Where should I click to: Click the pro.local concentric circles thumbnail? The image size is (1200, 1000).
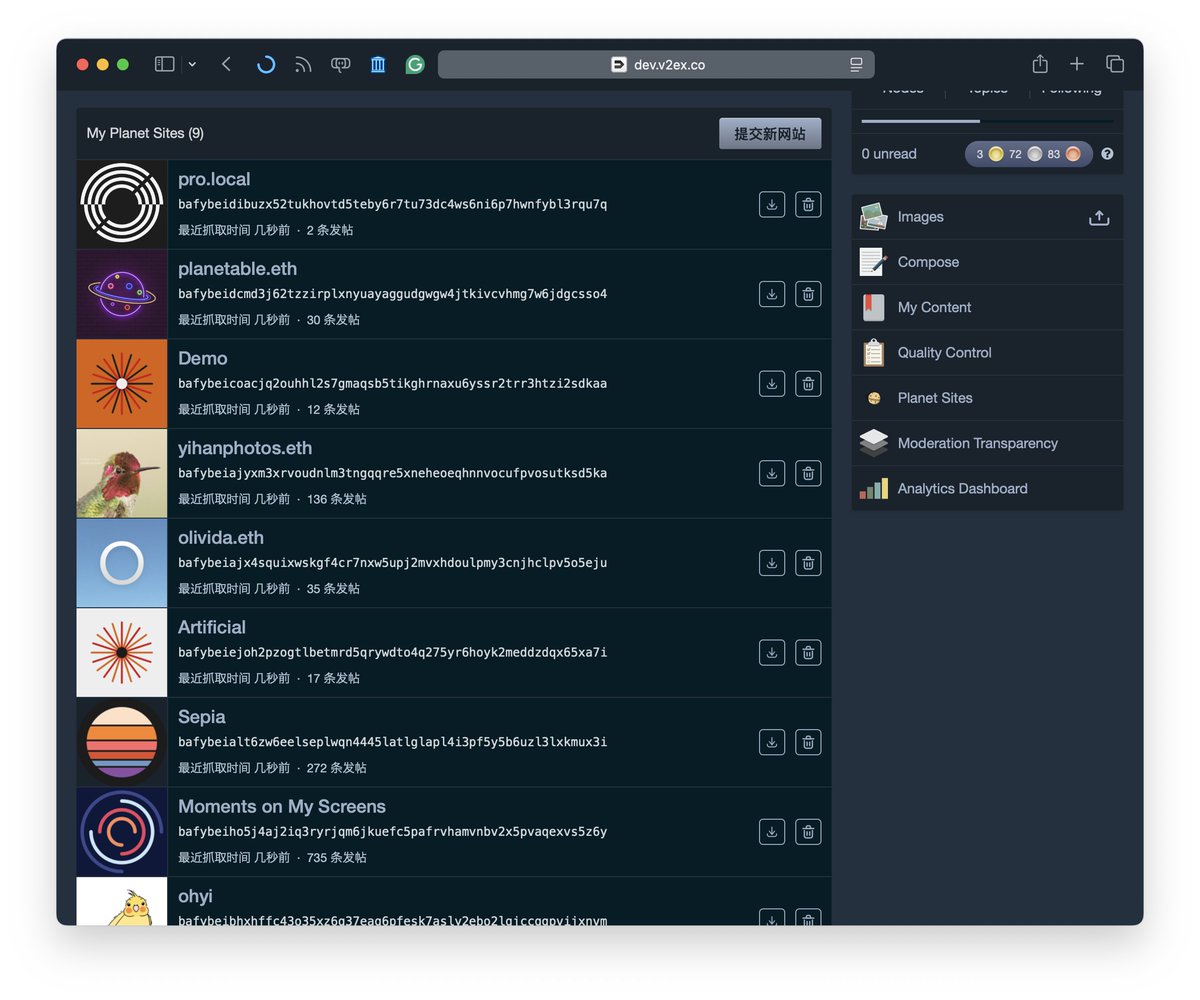coord(122,204)
